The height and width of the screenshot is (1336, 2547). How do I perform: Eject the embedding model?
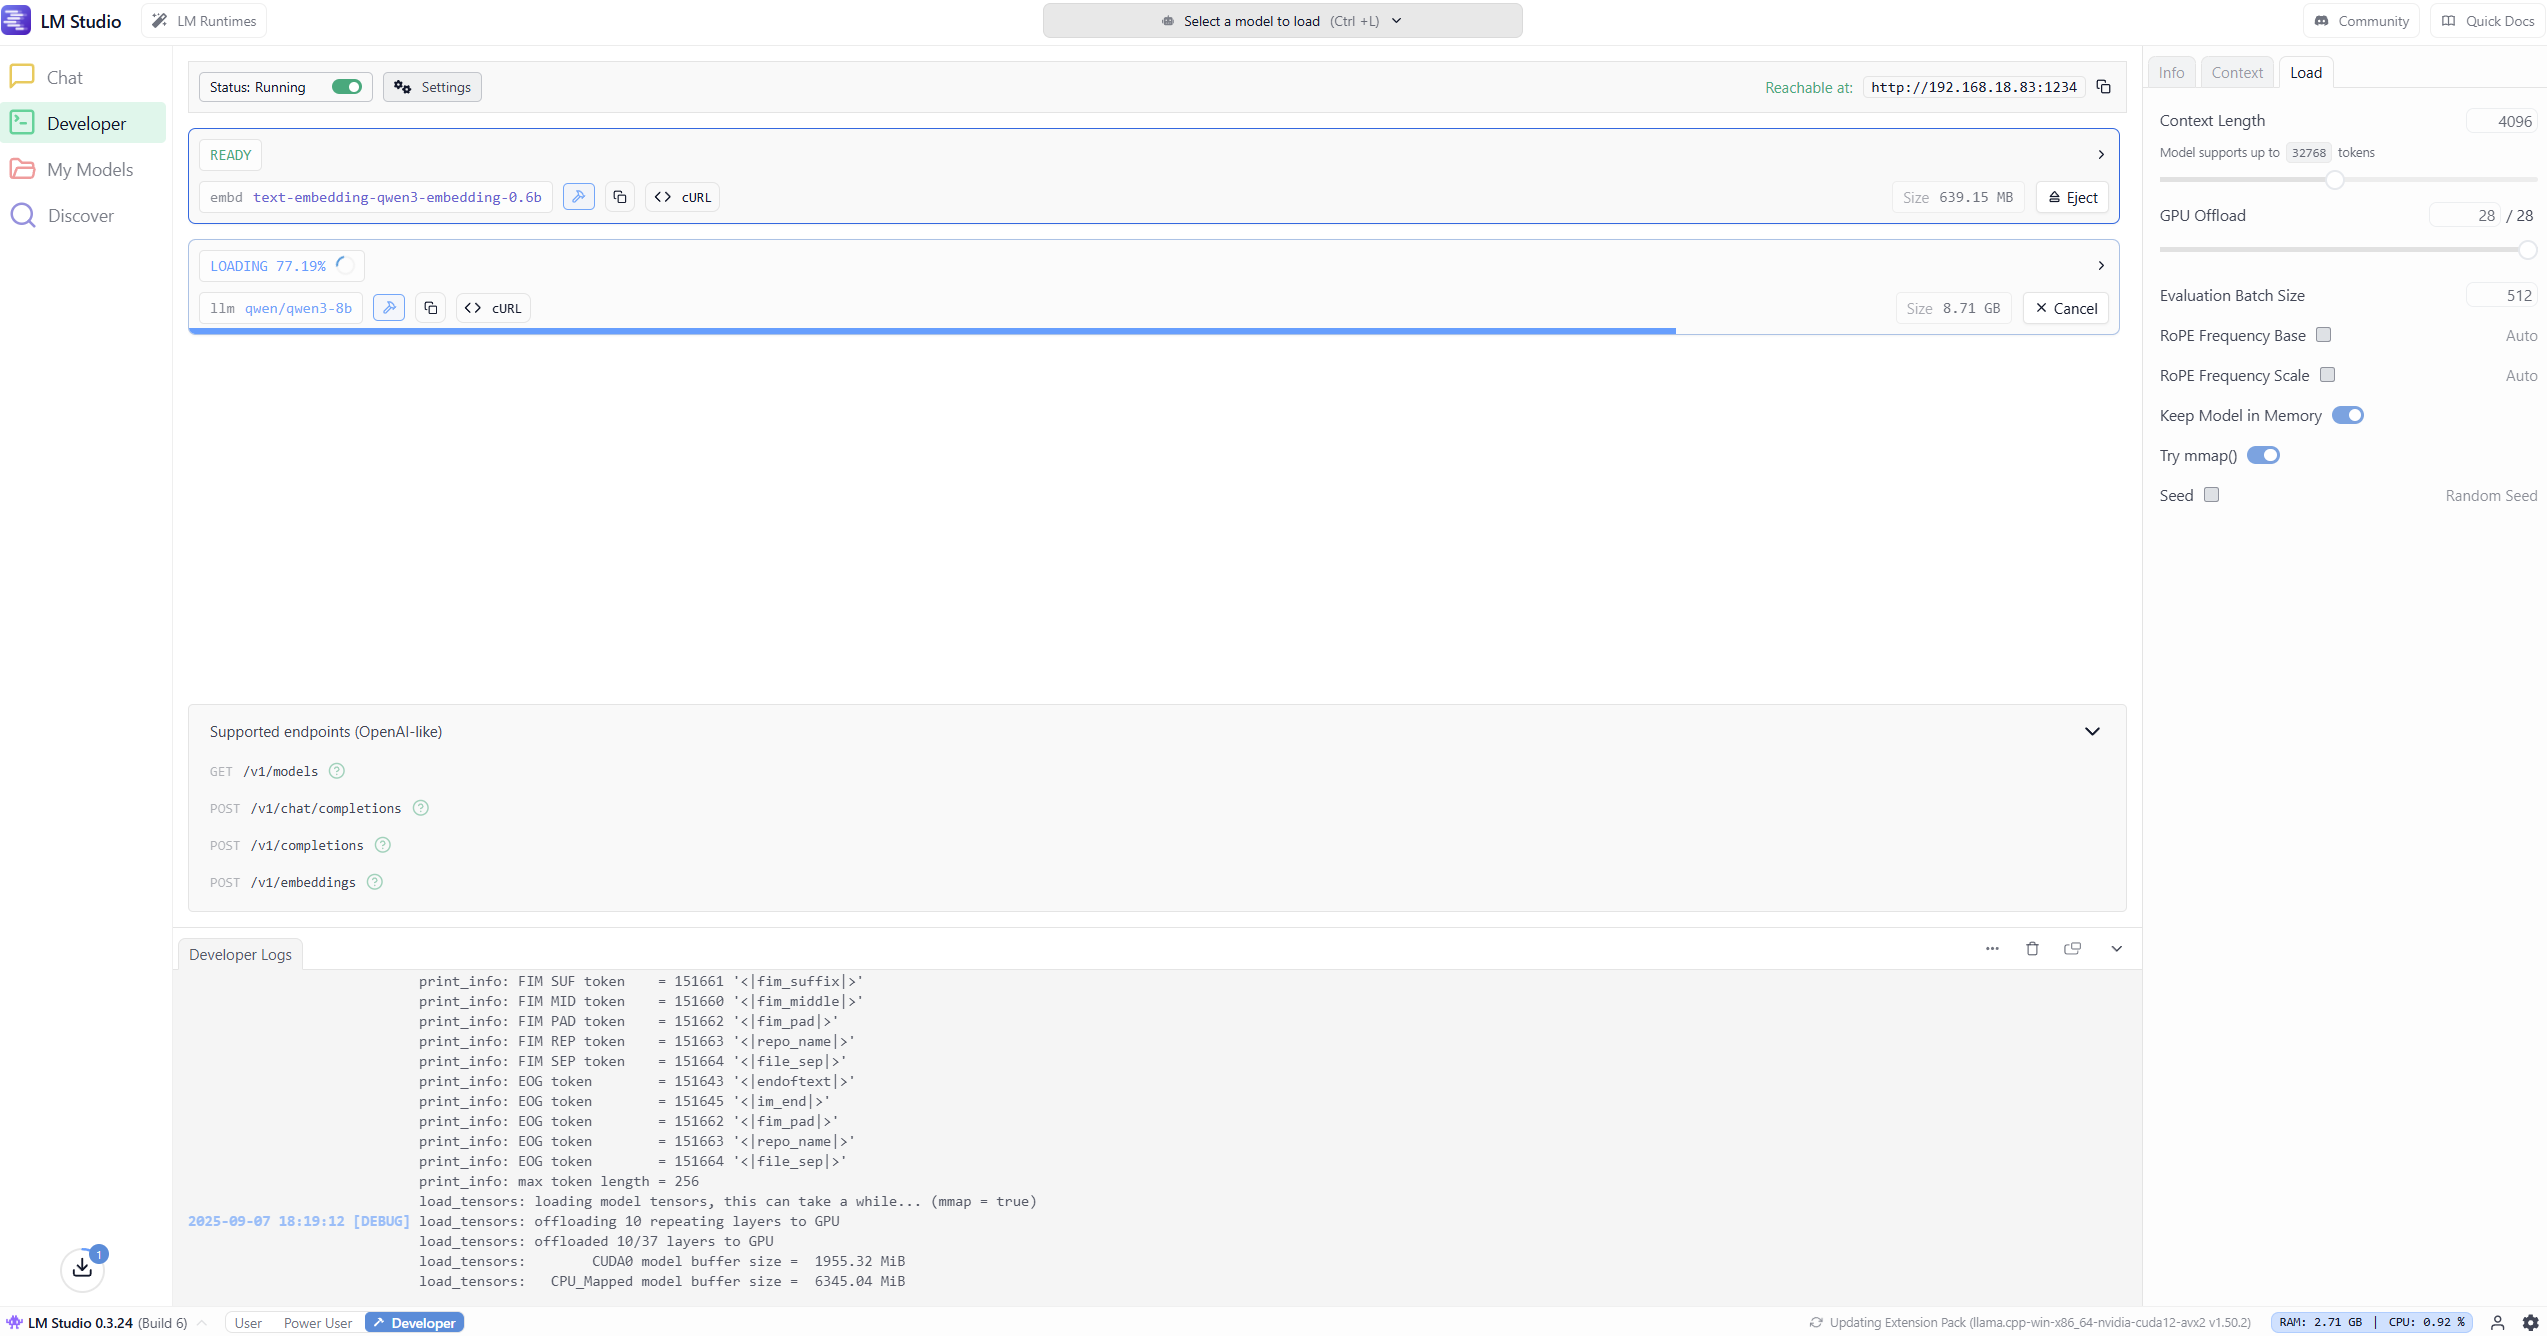[x=2072, y=197]
